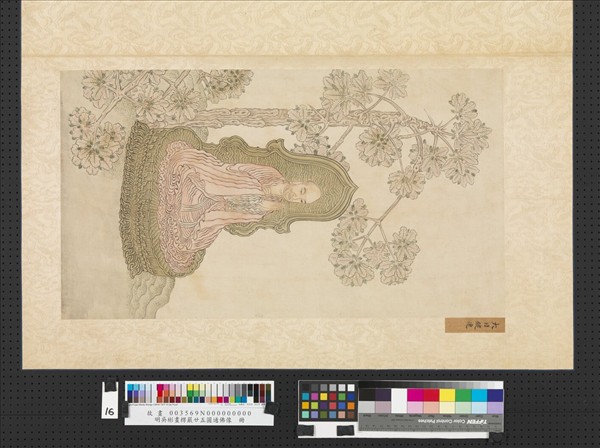Select the white patch on the Tiffen chart
The image size is (600, 448).
coord(398,395)
